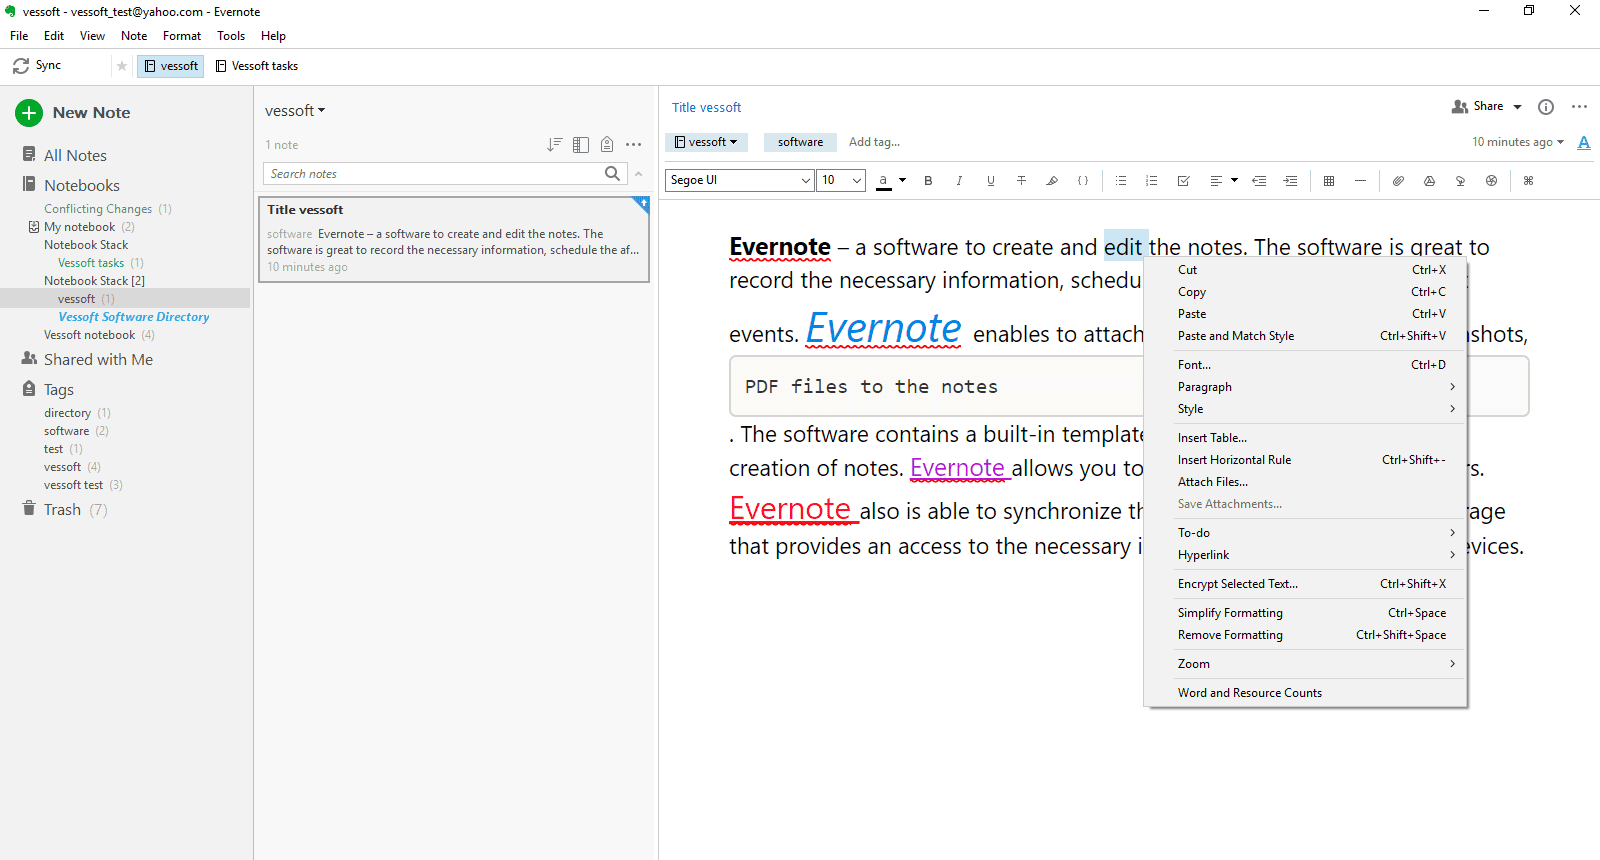Increase indent of the paragraph
The image size is (1600, 860).
tap(1291, 181)
